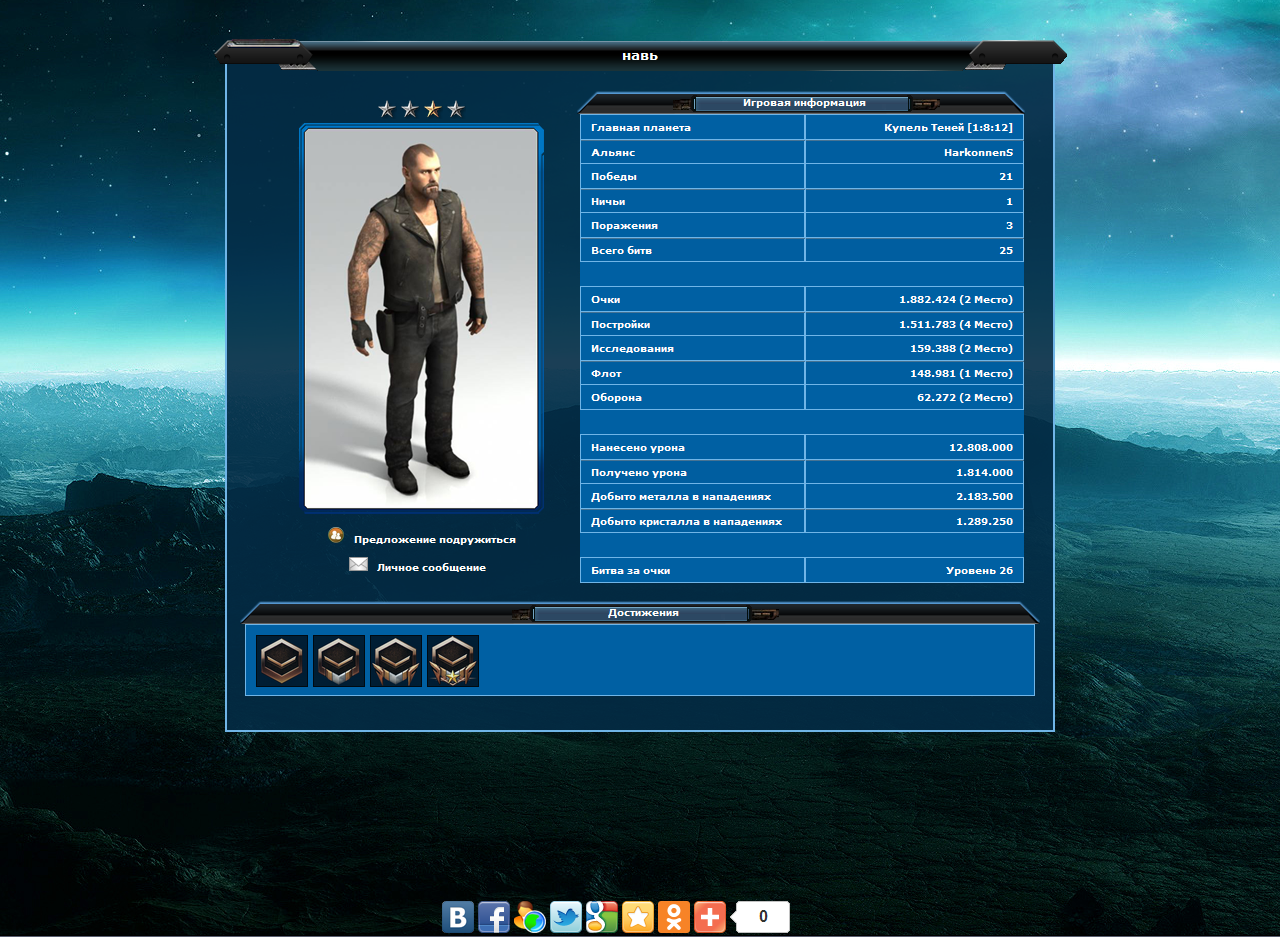
Task: Click the friend request icon
Action: [336, 536]
